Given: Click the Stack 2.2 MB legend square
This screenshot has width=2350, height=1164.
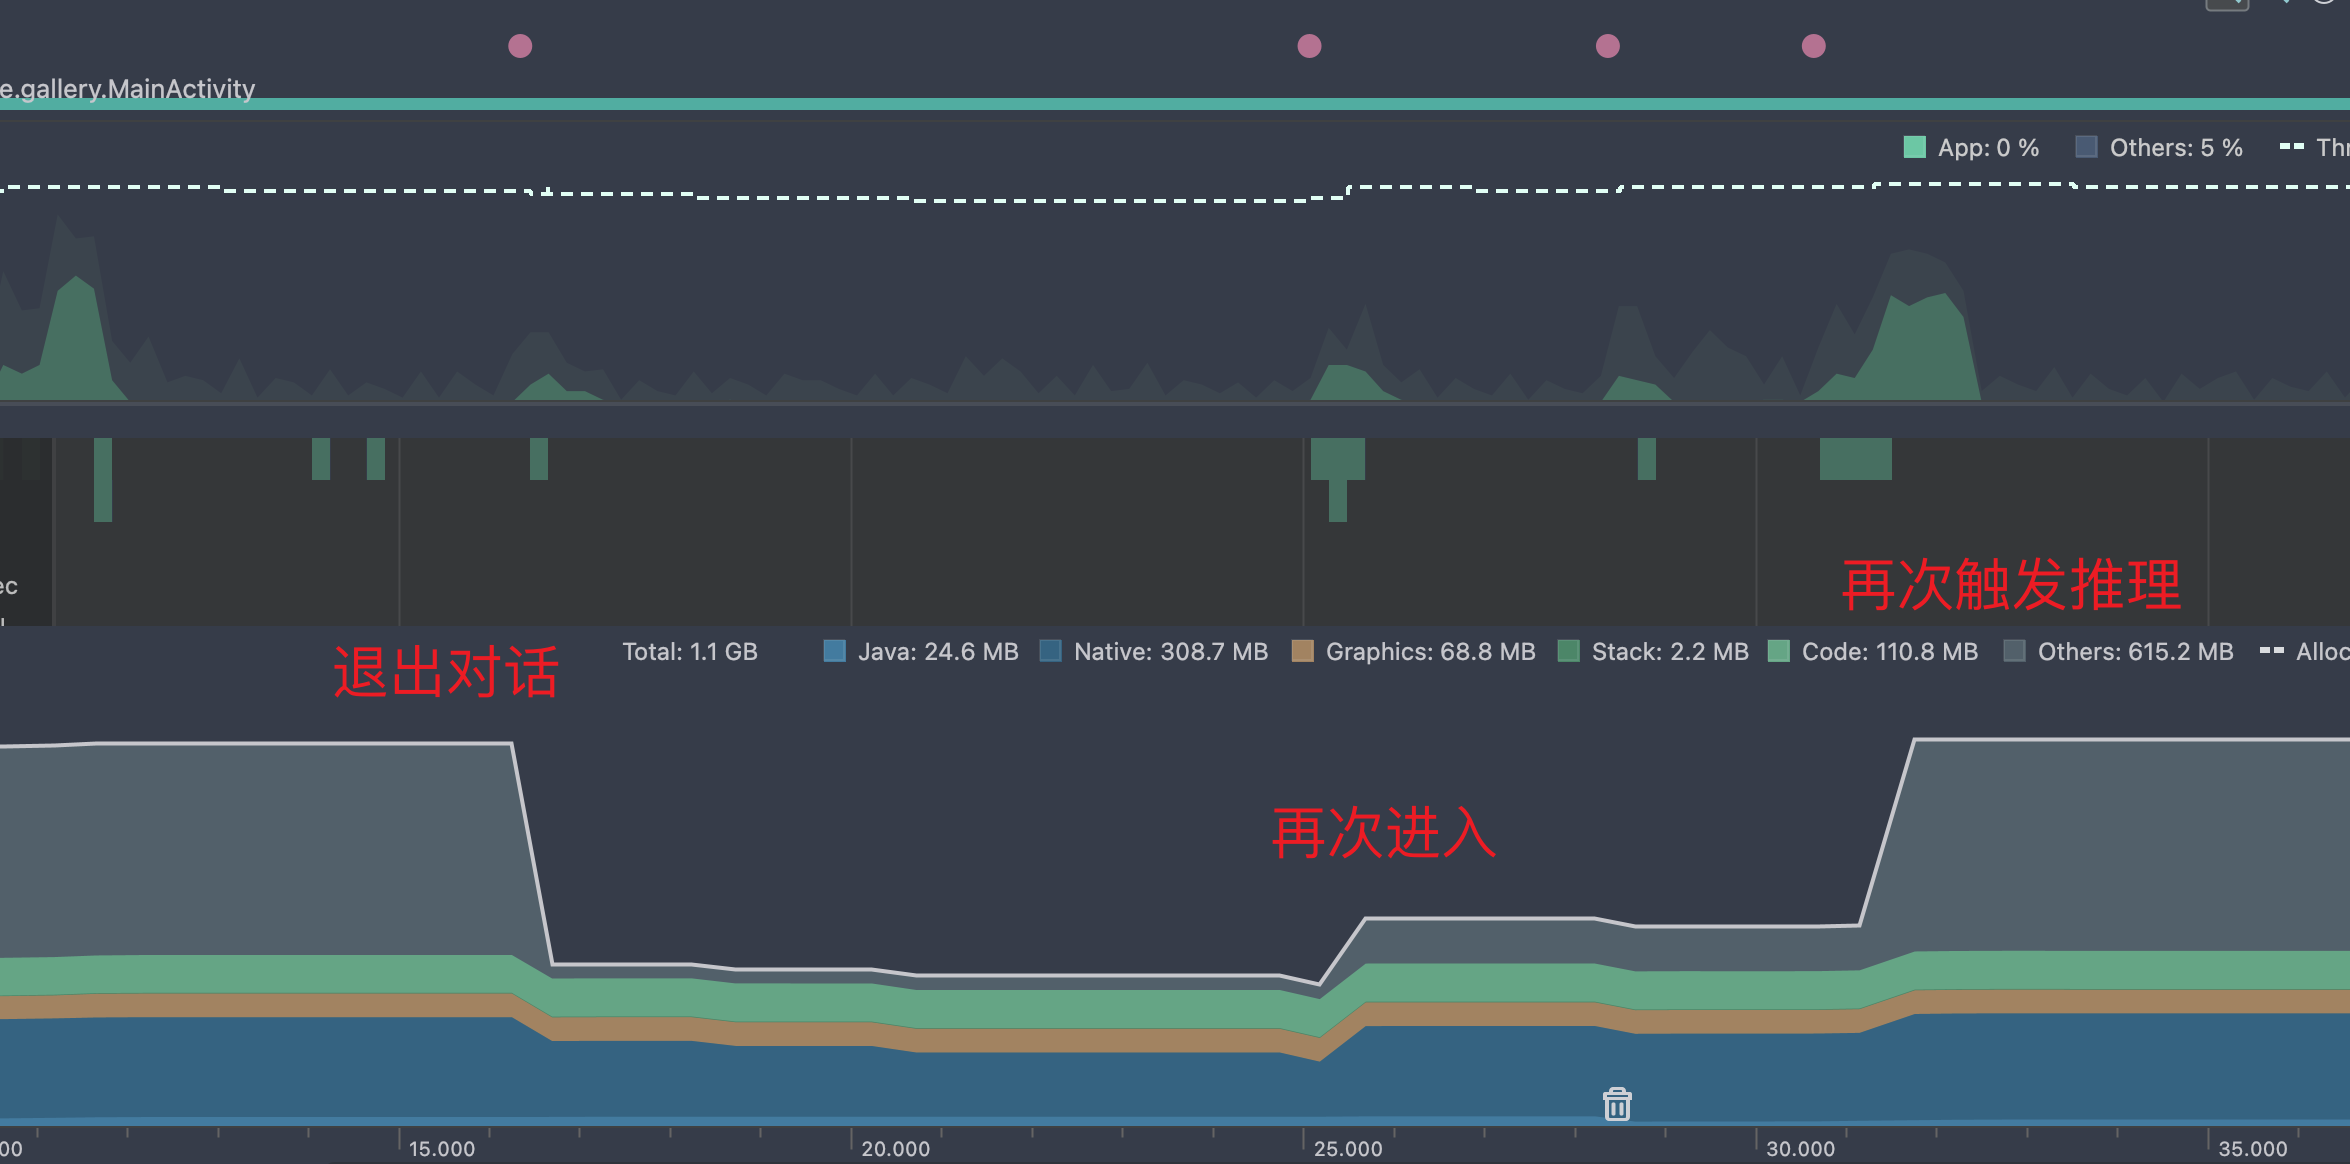Looking at the screenshot, I should tap(1568, 652).
